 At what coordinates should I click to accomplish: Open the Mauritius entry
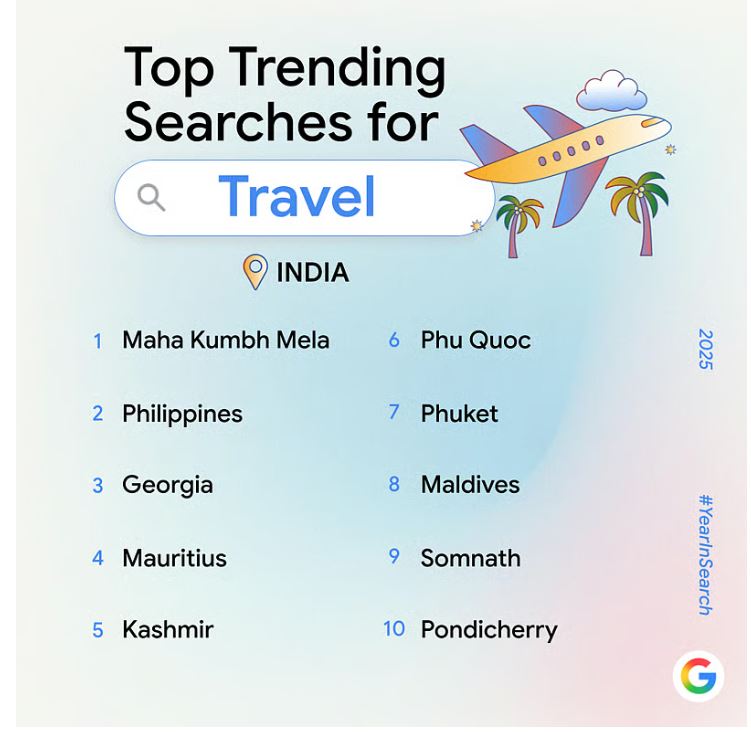coord(174,558)
